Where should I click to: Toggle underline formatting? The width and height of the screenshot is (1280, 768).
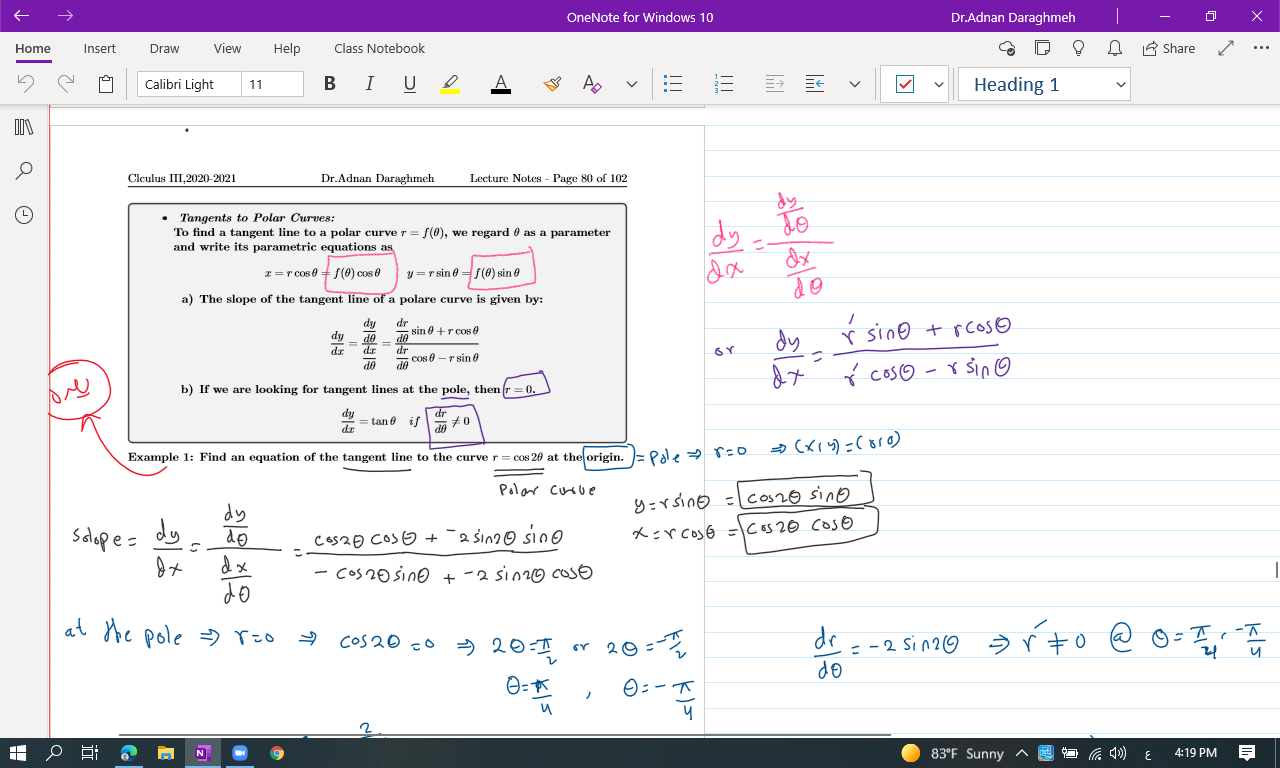(409, 84)
